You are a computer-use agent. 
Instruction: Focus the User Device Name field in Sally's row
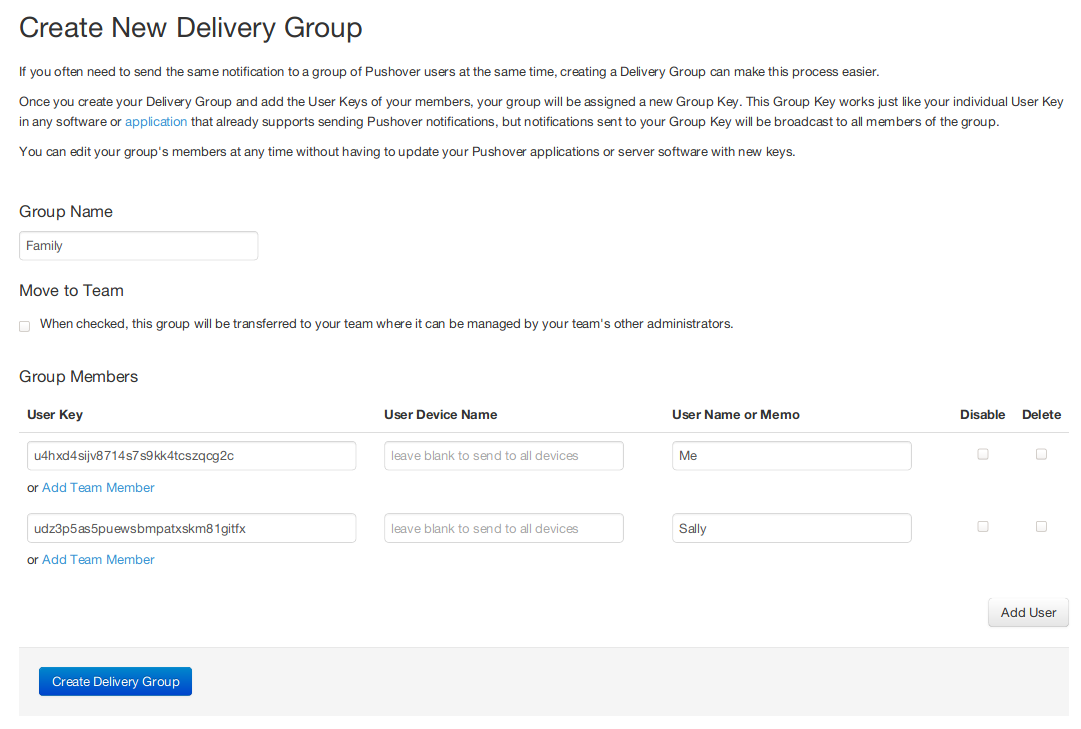(503, 528)
